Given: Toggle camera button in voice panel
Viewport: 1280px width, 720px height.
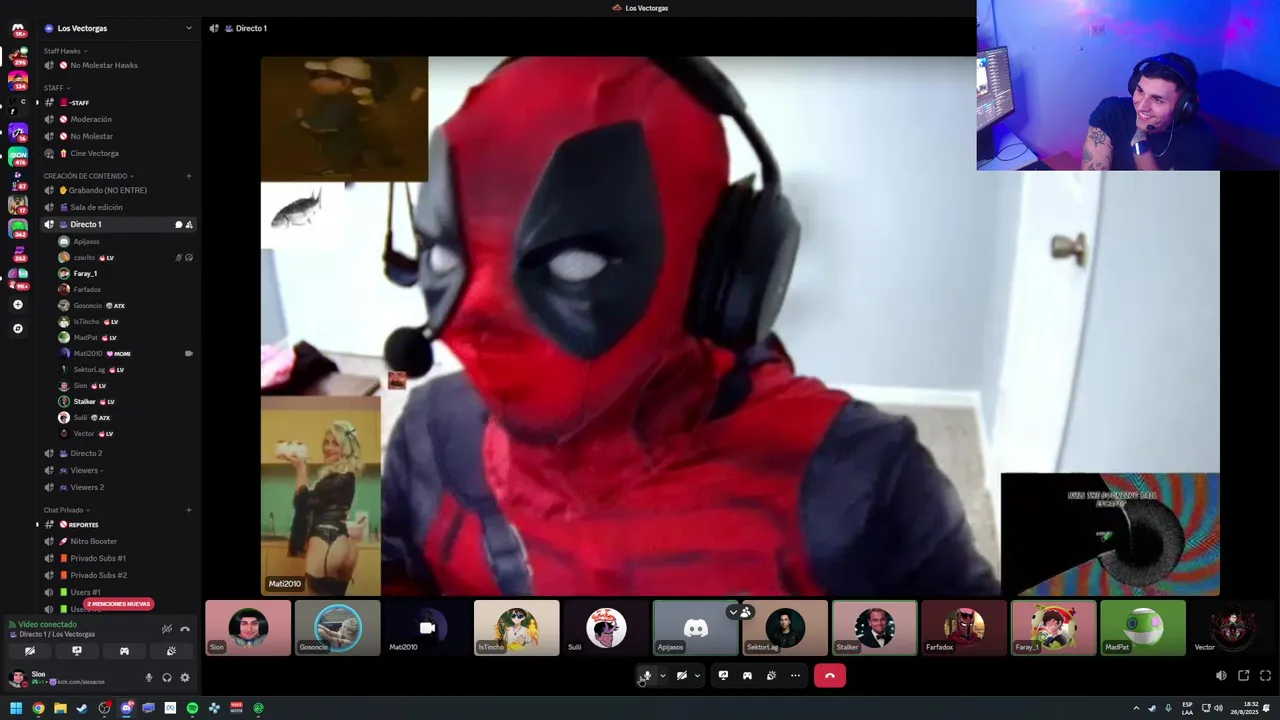Looking at the screenshot, I should click(x=30, y=651).
